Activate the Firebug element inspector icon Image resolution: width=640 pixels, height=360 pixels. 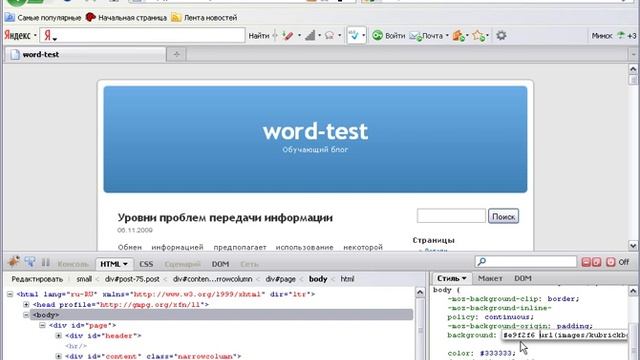click(30, 262)
